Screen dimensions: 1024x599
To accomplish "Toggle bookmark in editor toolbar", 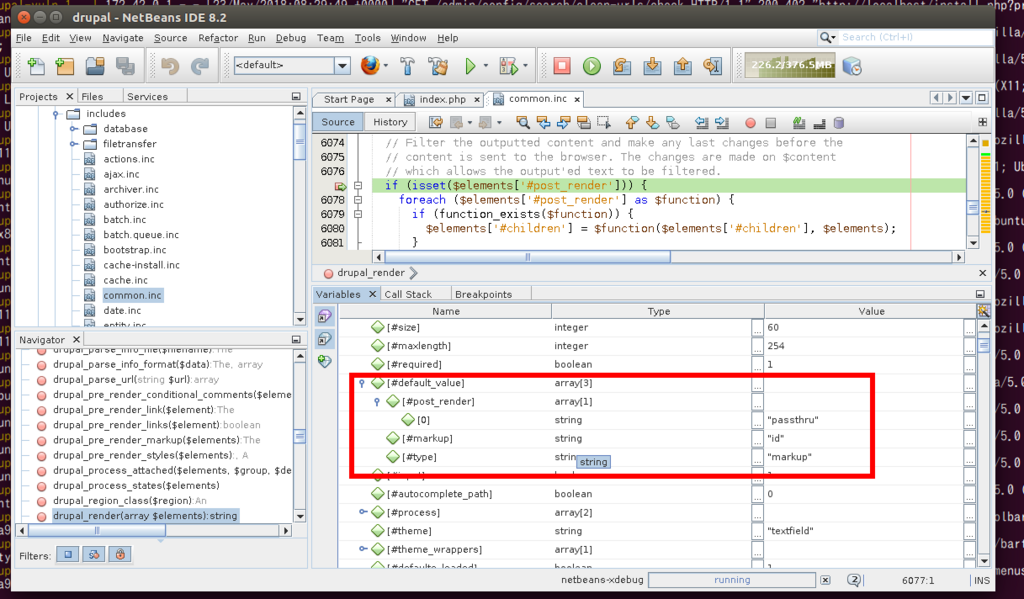I will tap(673, 122).
